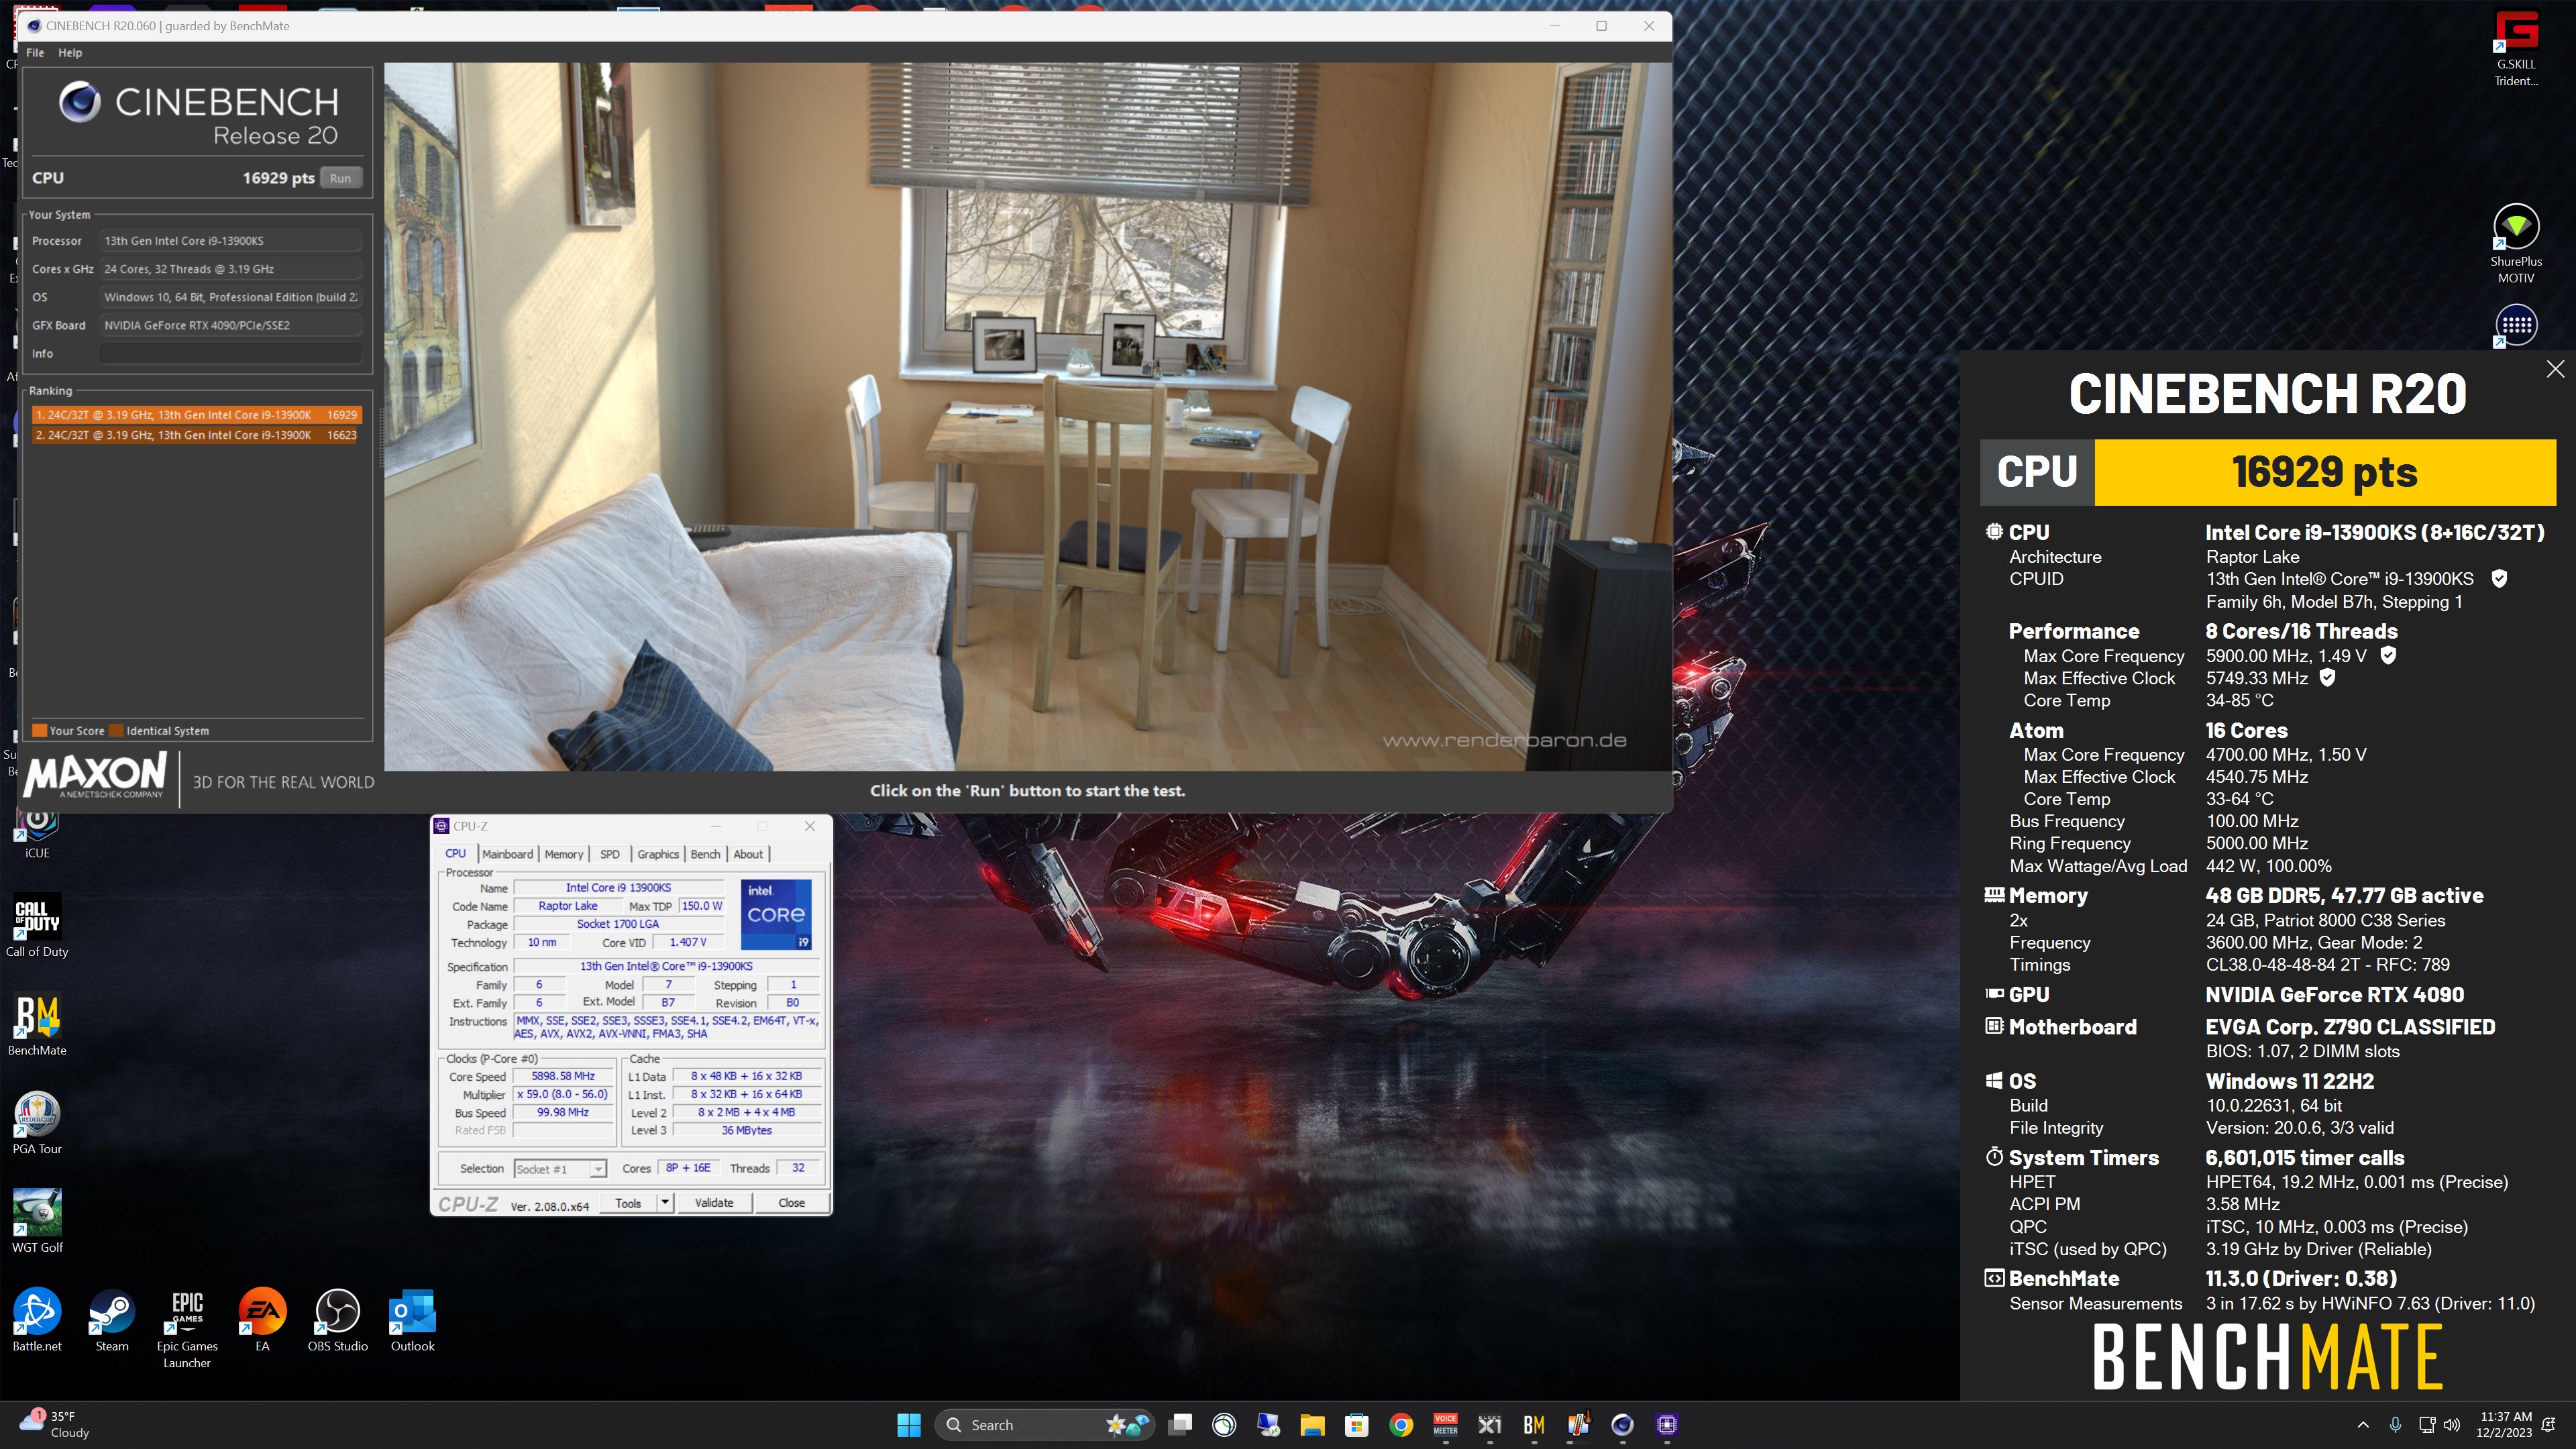Switch to the About tab in CPU-Z
Screen dimensions: 2576x1449
point(748,854)
